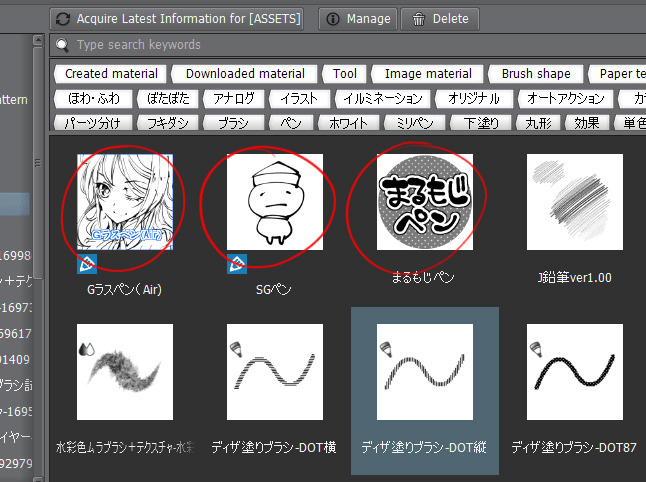Toggle the ペン tag

click(x=291, y=122)
